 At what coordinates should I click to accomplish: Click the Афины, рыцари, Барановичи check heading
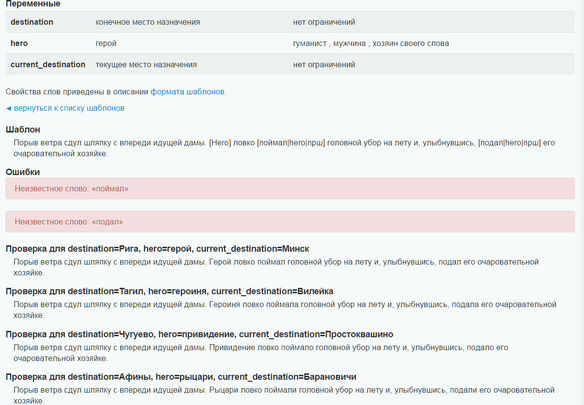(x=181, y=377)
